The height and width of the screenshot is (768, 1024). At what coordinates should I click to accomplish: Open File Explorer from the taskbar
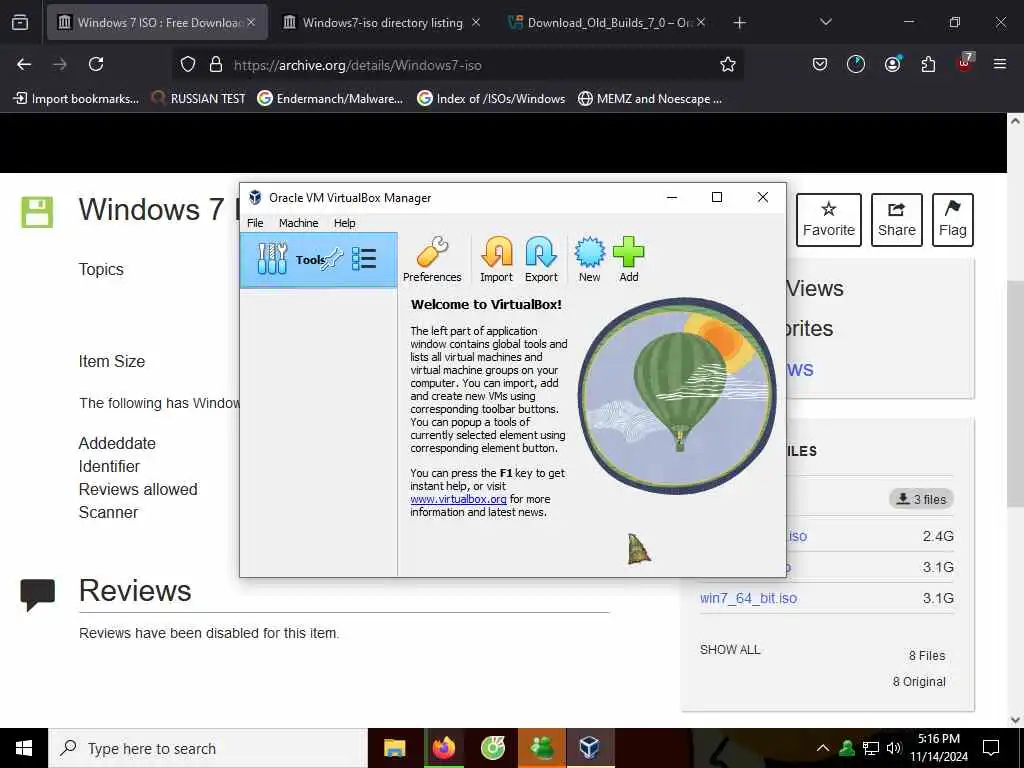(x=394, y=748)
